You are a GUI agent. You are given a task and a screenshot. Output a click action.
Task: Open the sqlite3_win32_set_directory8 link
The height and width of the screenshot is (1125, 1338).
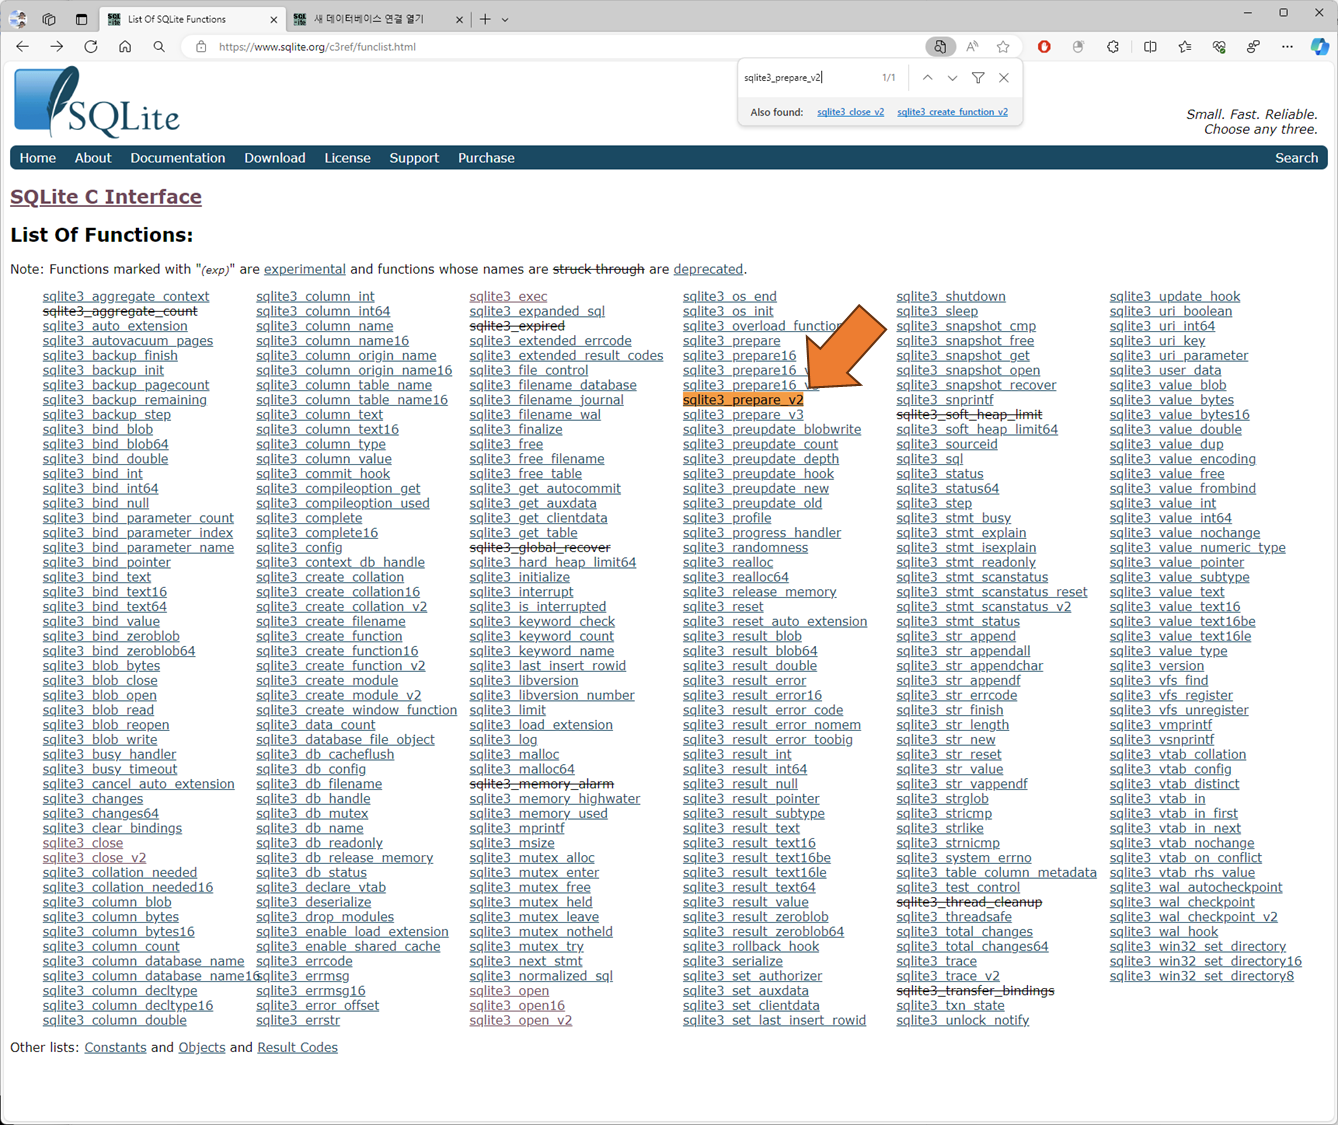tap(1202, 976)
